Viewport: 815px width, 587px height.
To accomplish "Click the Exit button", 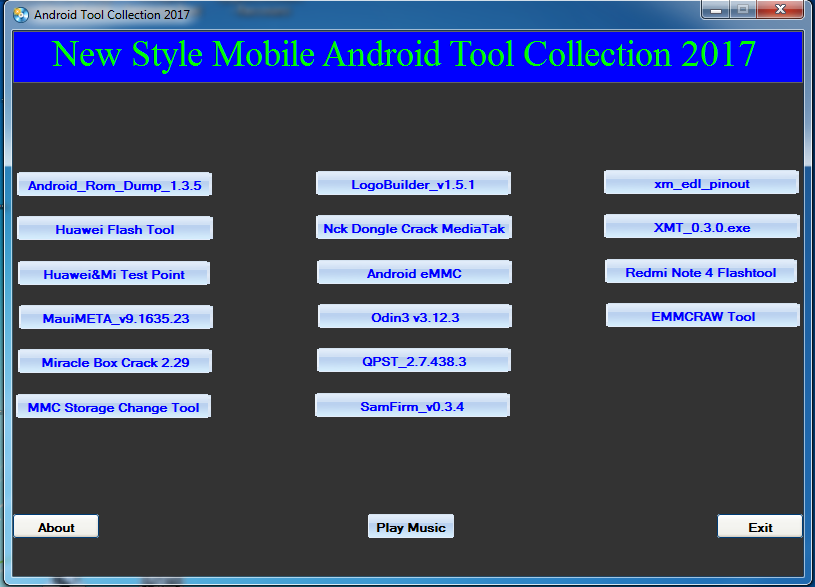I will point(760,527).
